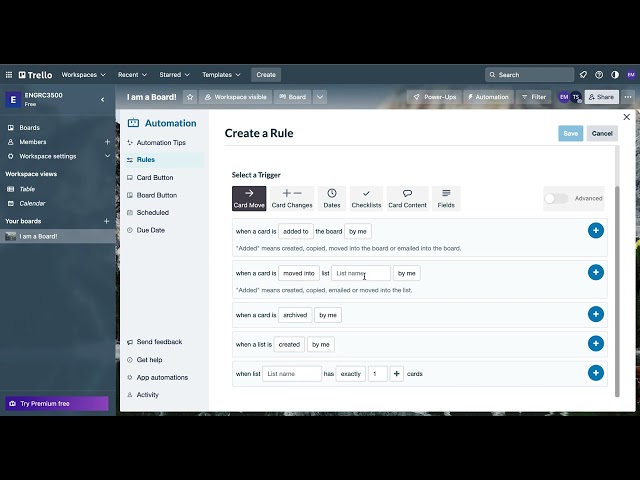Toggle 'by me' in the board trigger
This screenshot has height=480, width=640.
[x=358, y=231]
